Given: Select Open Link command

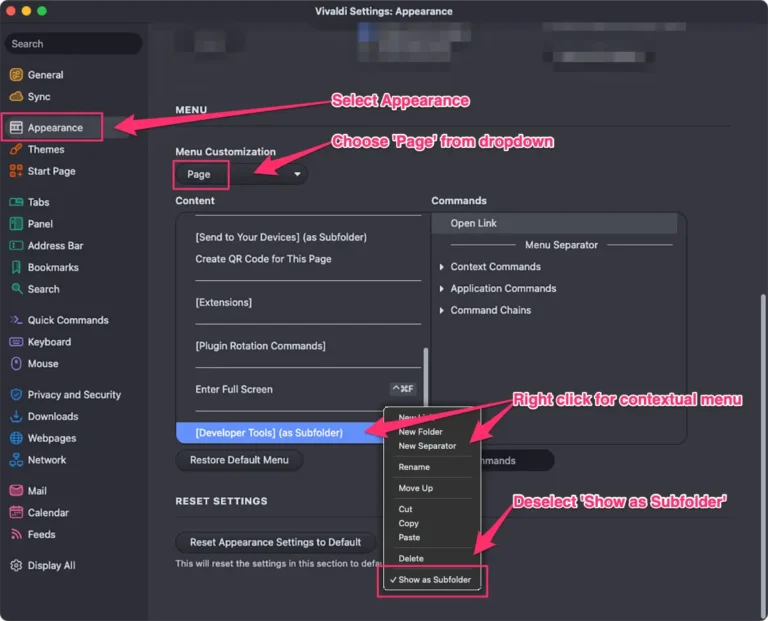Looking at the screenshot, I should tap(554, 223).
